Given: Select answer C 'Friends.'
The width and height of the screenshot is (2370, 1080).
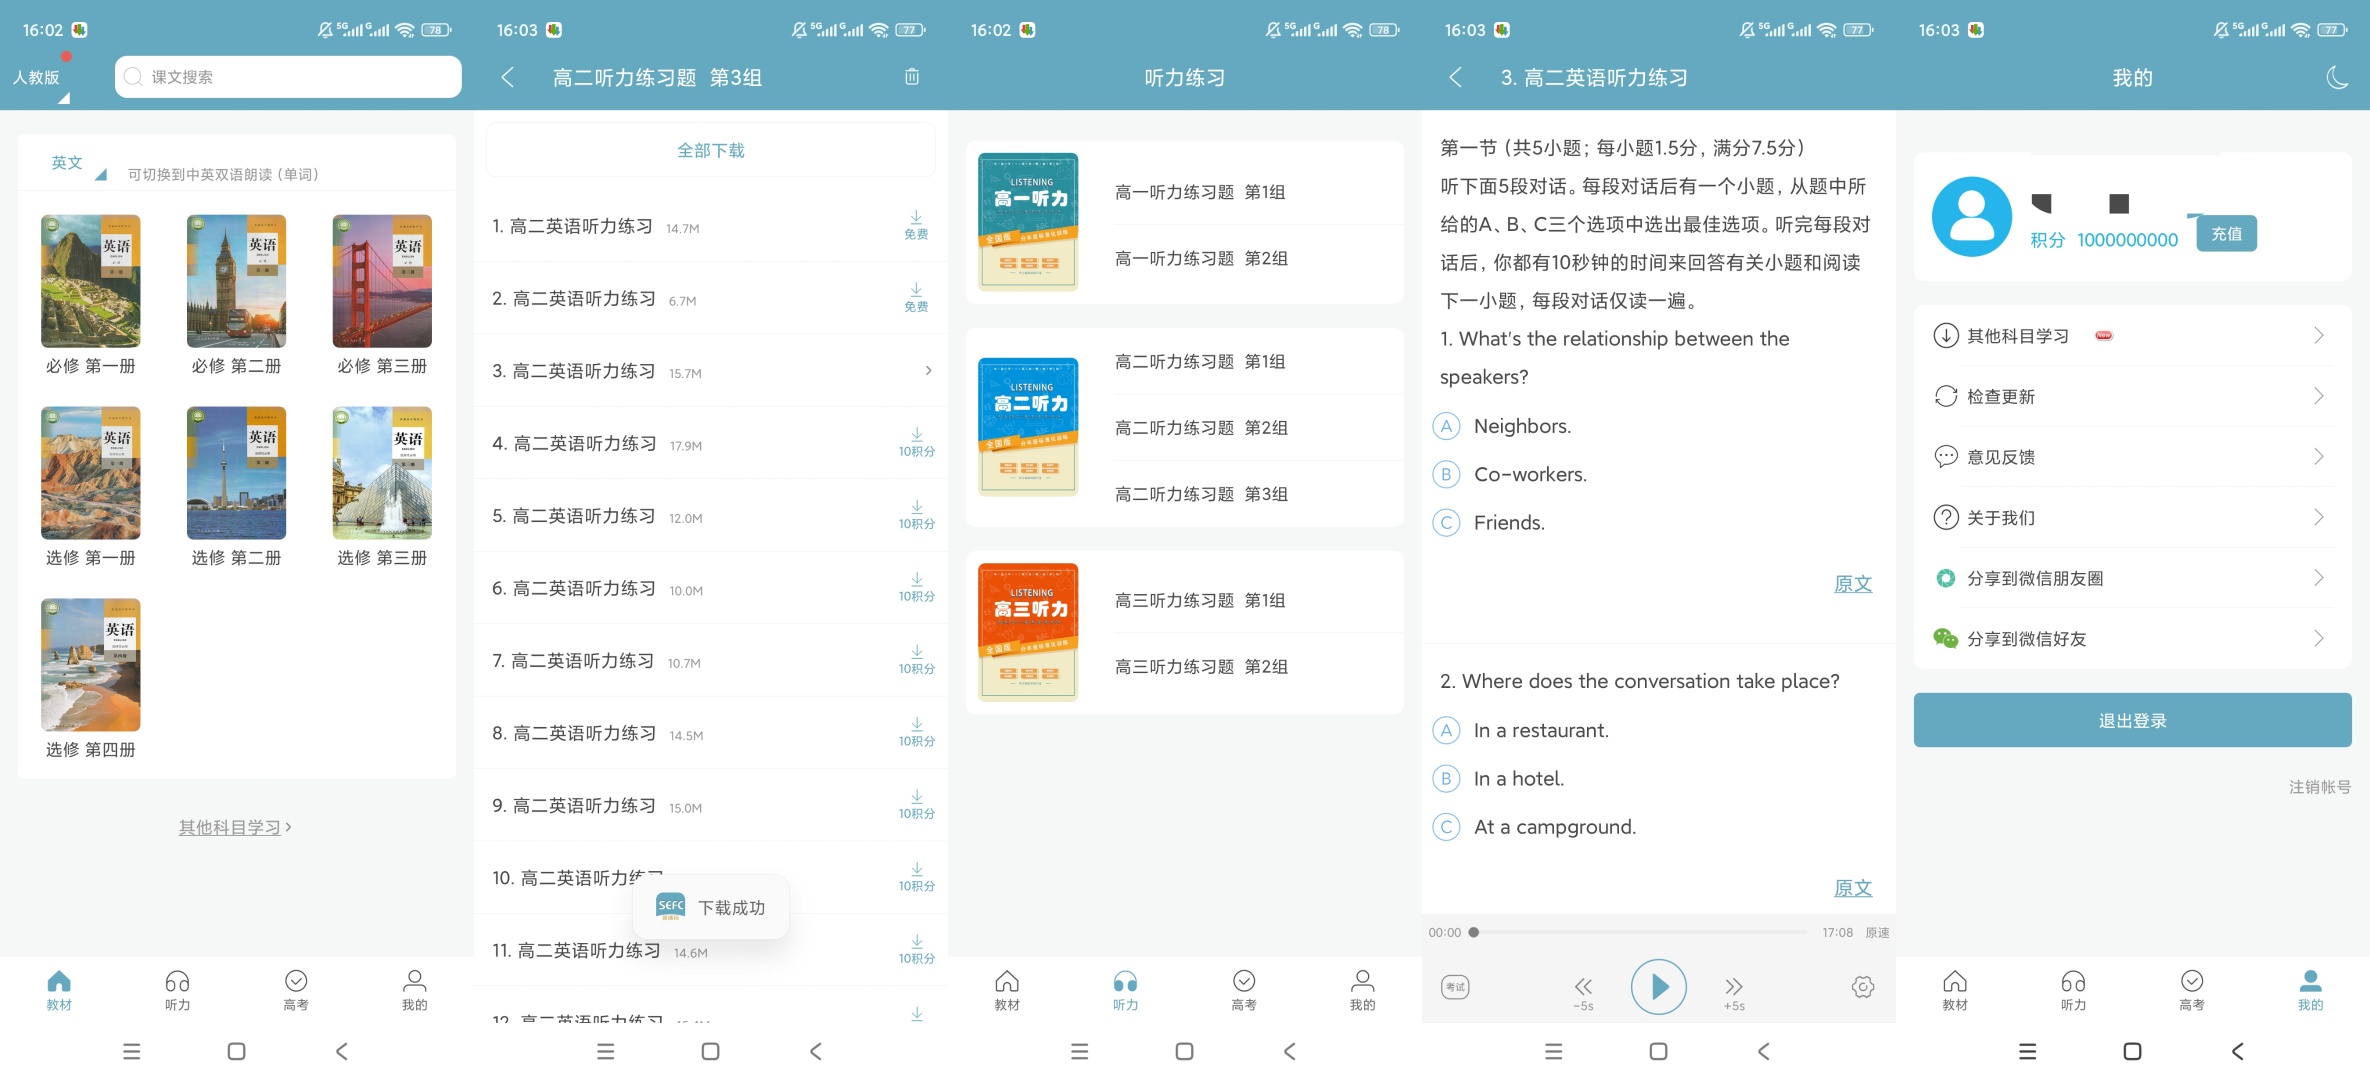Looking at the screenshot, I should [x=1446, y=522].
